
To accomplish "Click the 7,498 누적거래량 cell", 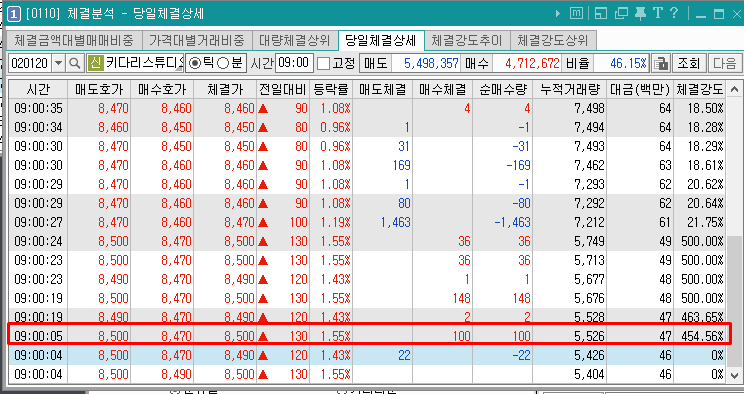I will click(569, 108).
